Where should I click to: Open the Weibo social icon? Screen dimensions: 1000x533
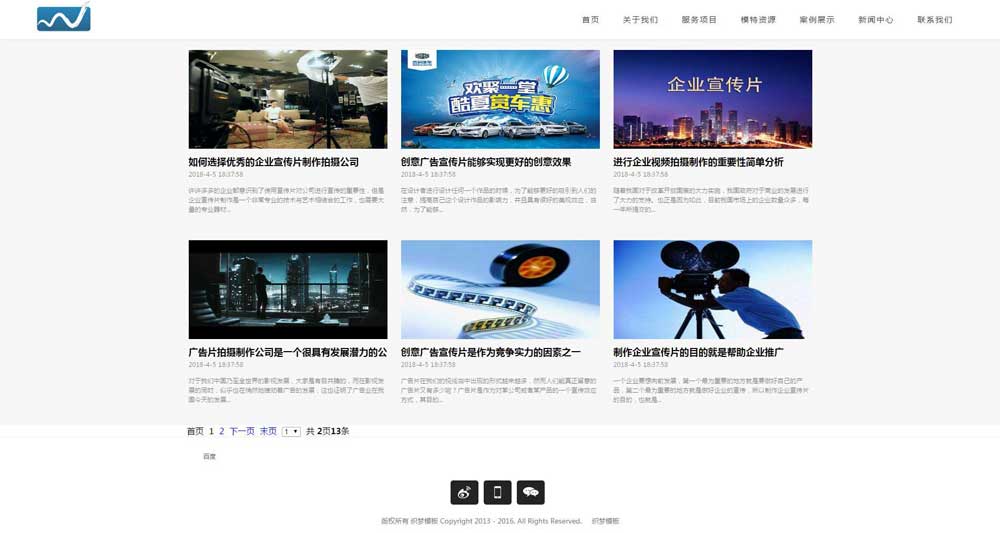[464, 492]
